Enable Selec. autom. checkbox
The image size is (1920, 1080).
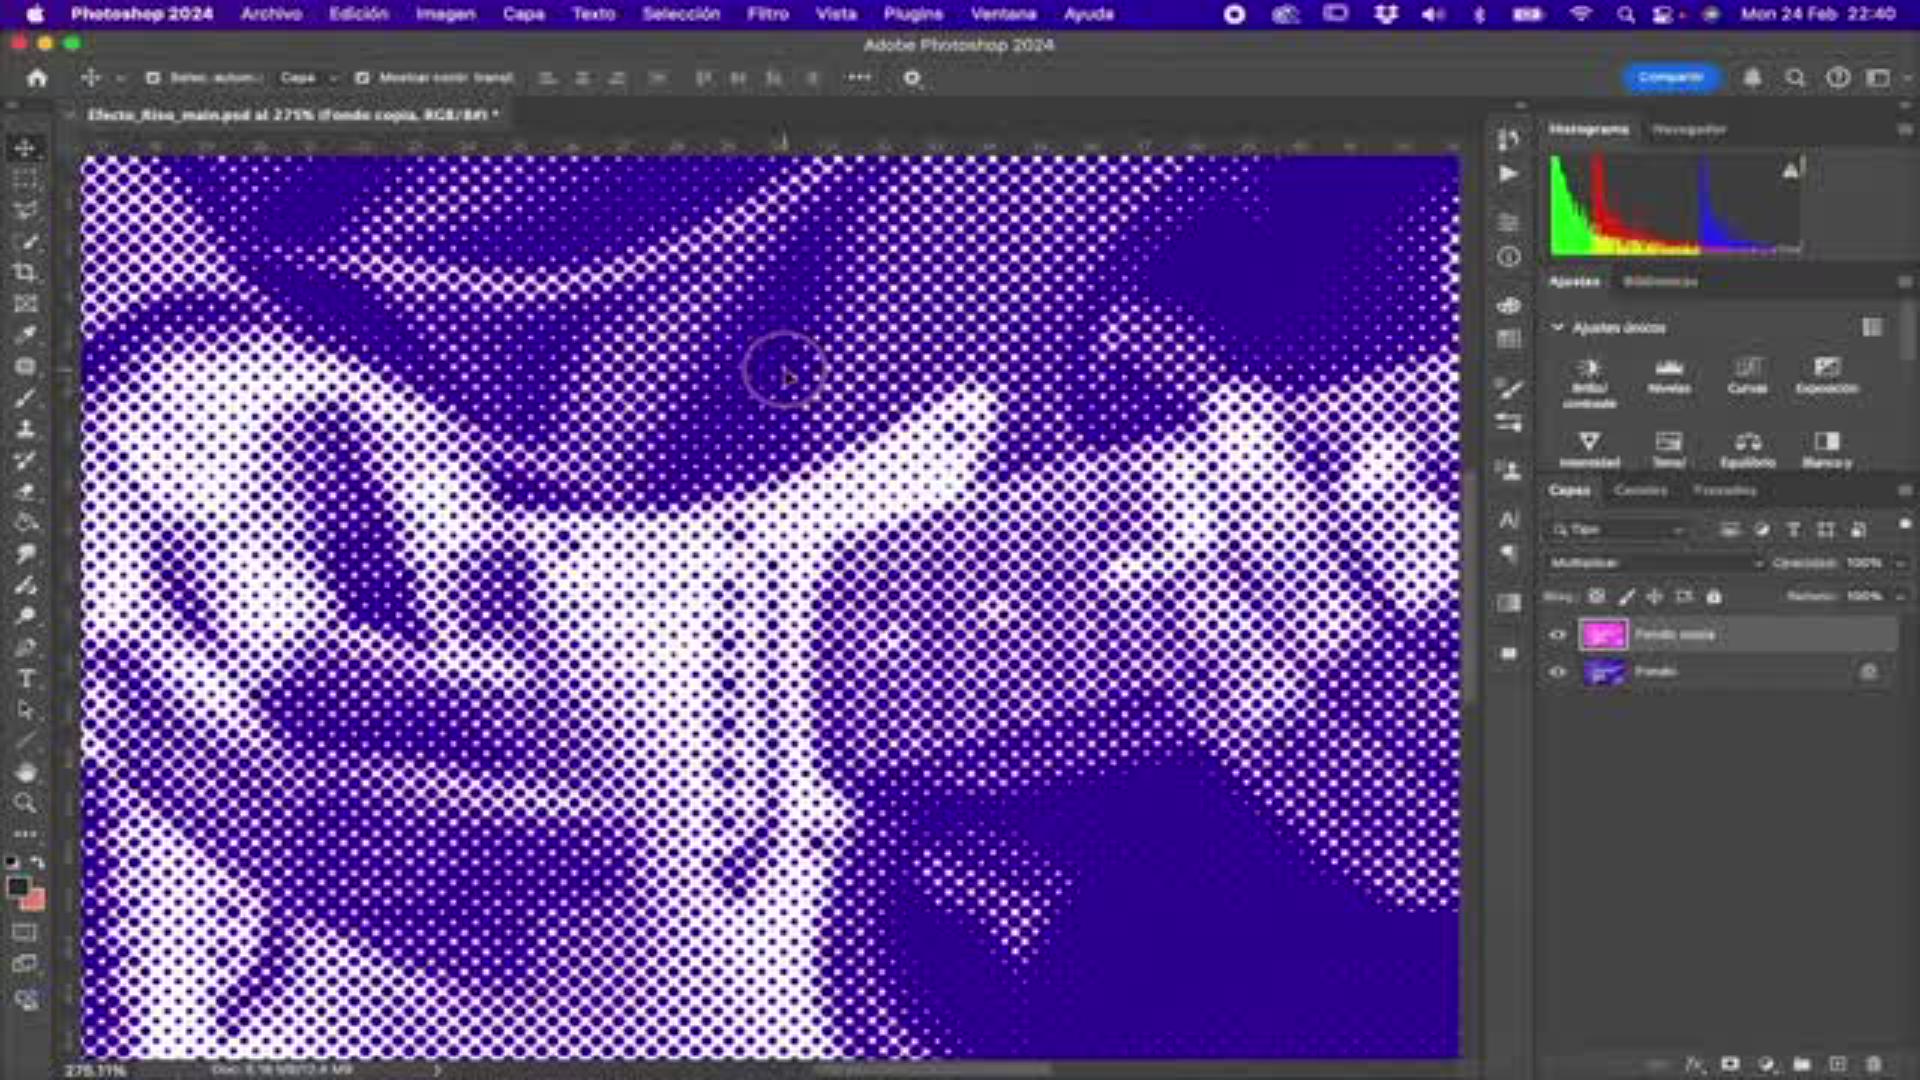point(153,78)
